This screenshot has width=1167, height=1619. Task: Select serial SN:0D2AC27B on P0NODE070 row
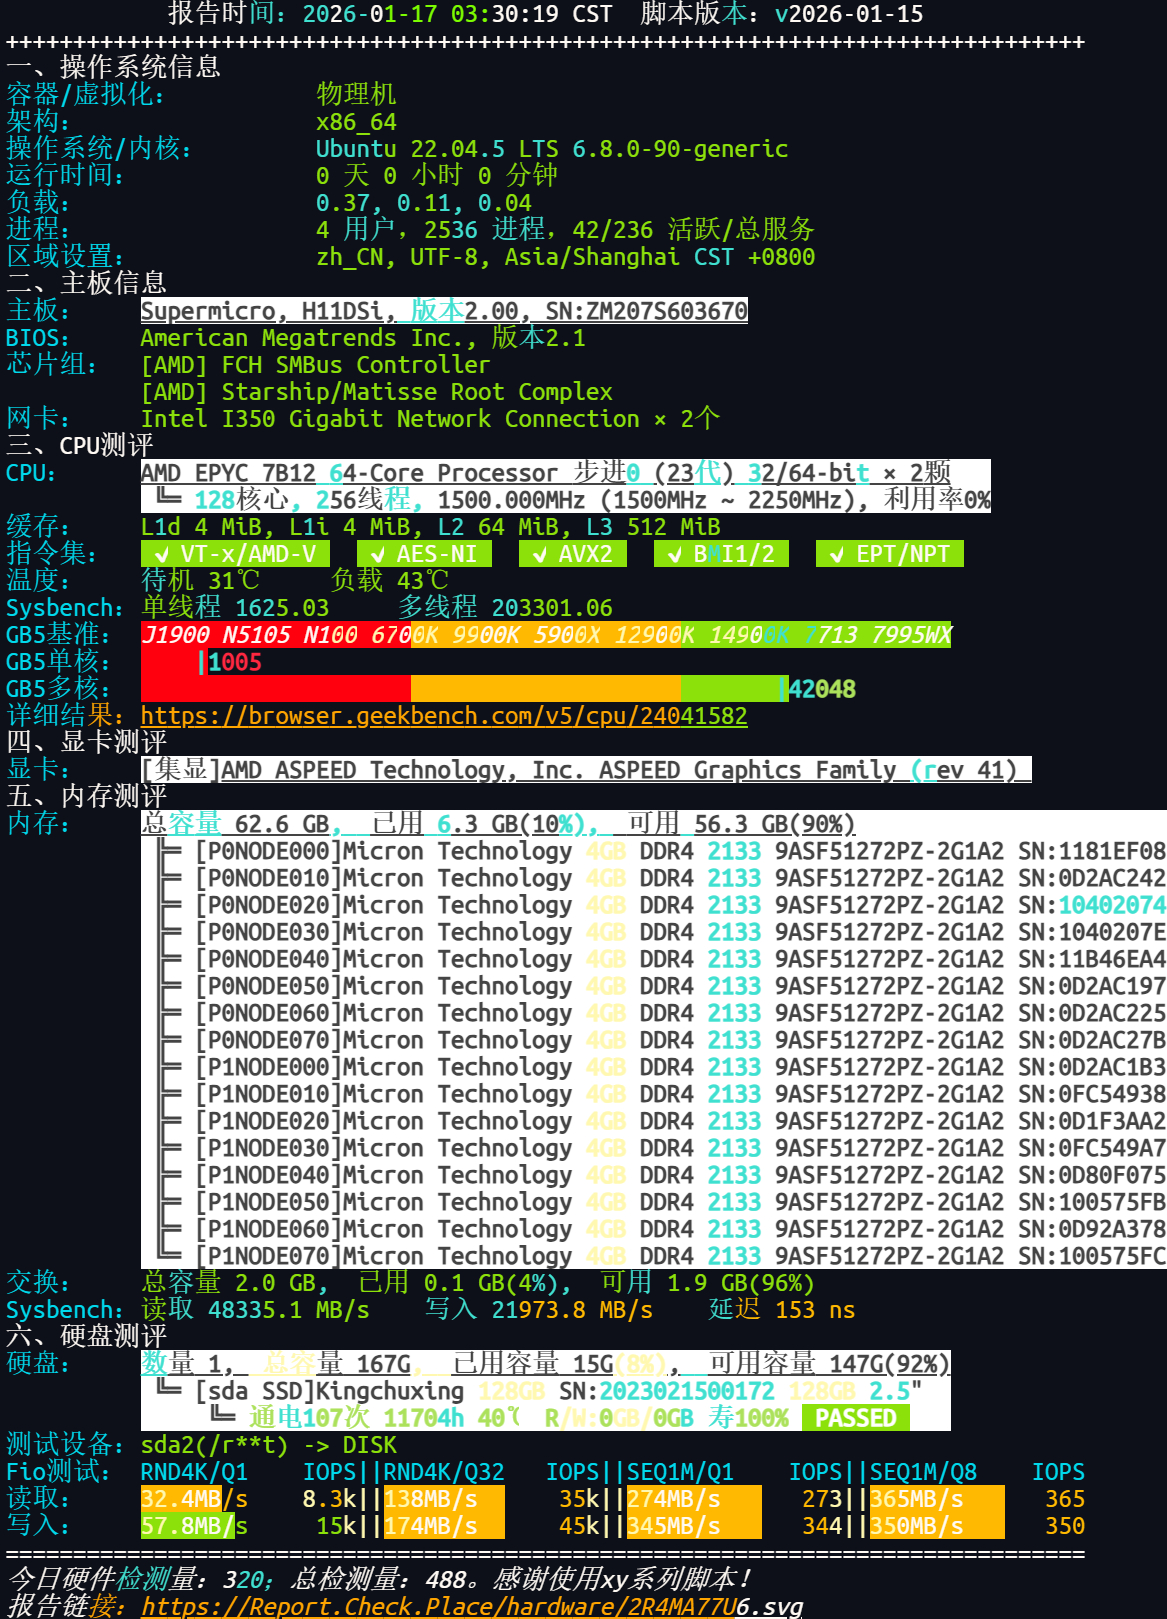(x=1092, y=1040)
